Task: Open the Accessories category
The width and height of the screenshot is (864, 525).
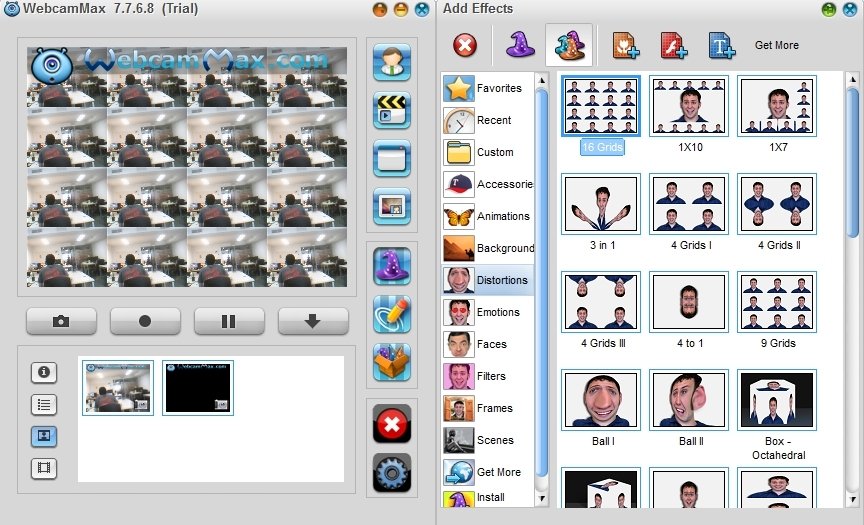Action: tap(488, 184)
